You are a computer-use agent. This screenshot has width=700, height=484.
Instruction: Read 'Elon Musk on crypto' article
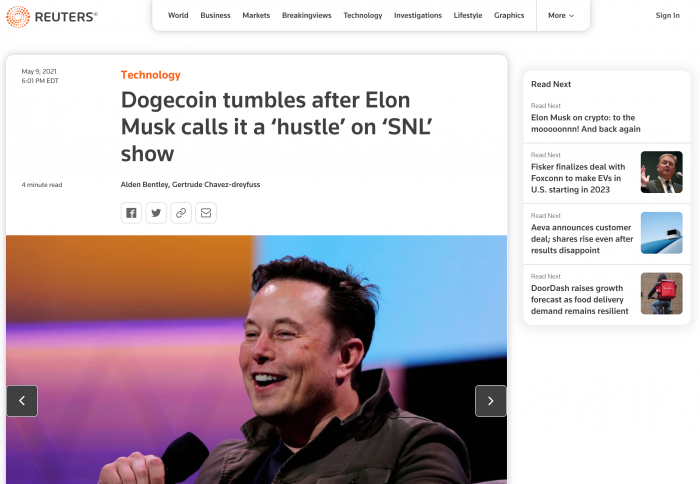coord(586,123)
